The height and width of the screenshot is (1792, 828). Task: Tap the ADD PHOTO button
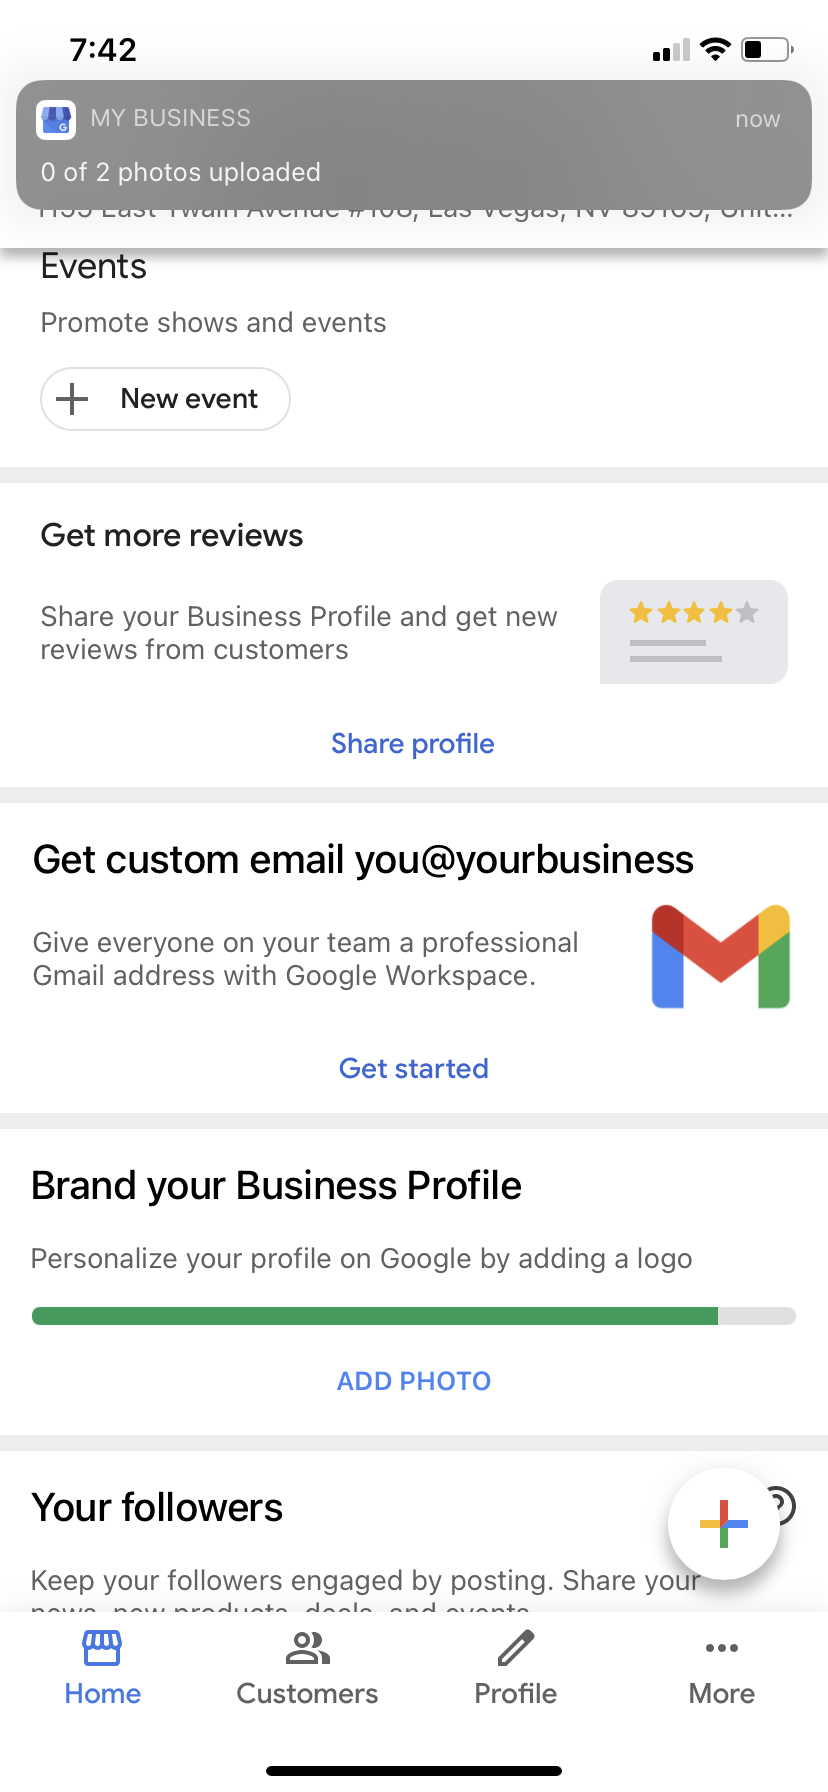point(414,1381)
